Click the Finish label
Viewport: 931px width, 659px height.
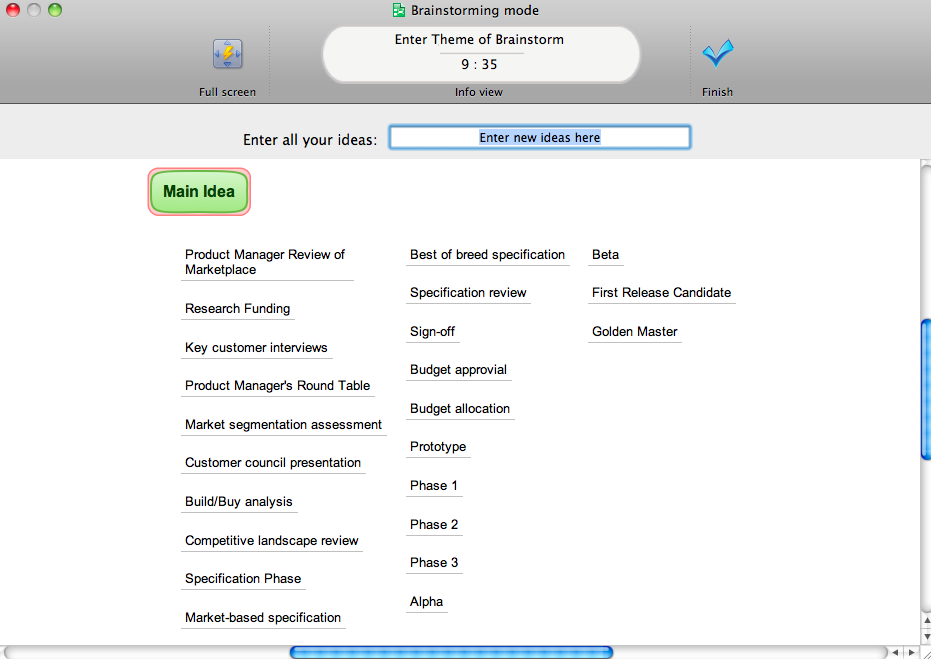click(717, 92)
